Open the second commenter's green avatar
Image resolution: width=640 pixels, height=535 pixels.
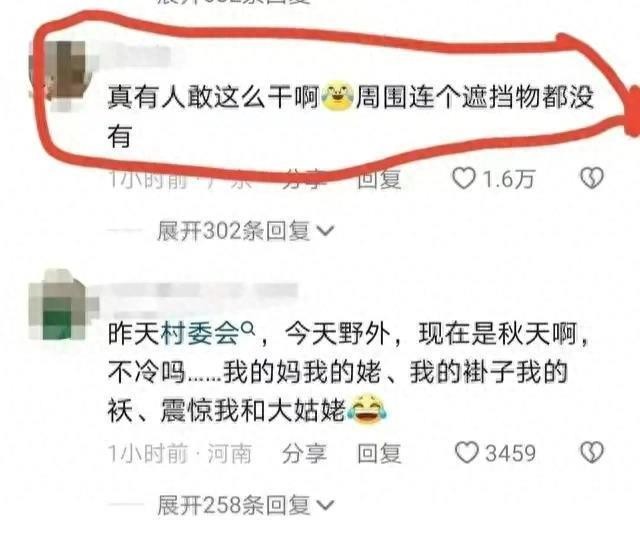click(x=61, y=304)
